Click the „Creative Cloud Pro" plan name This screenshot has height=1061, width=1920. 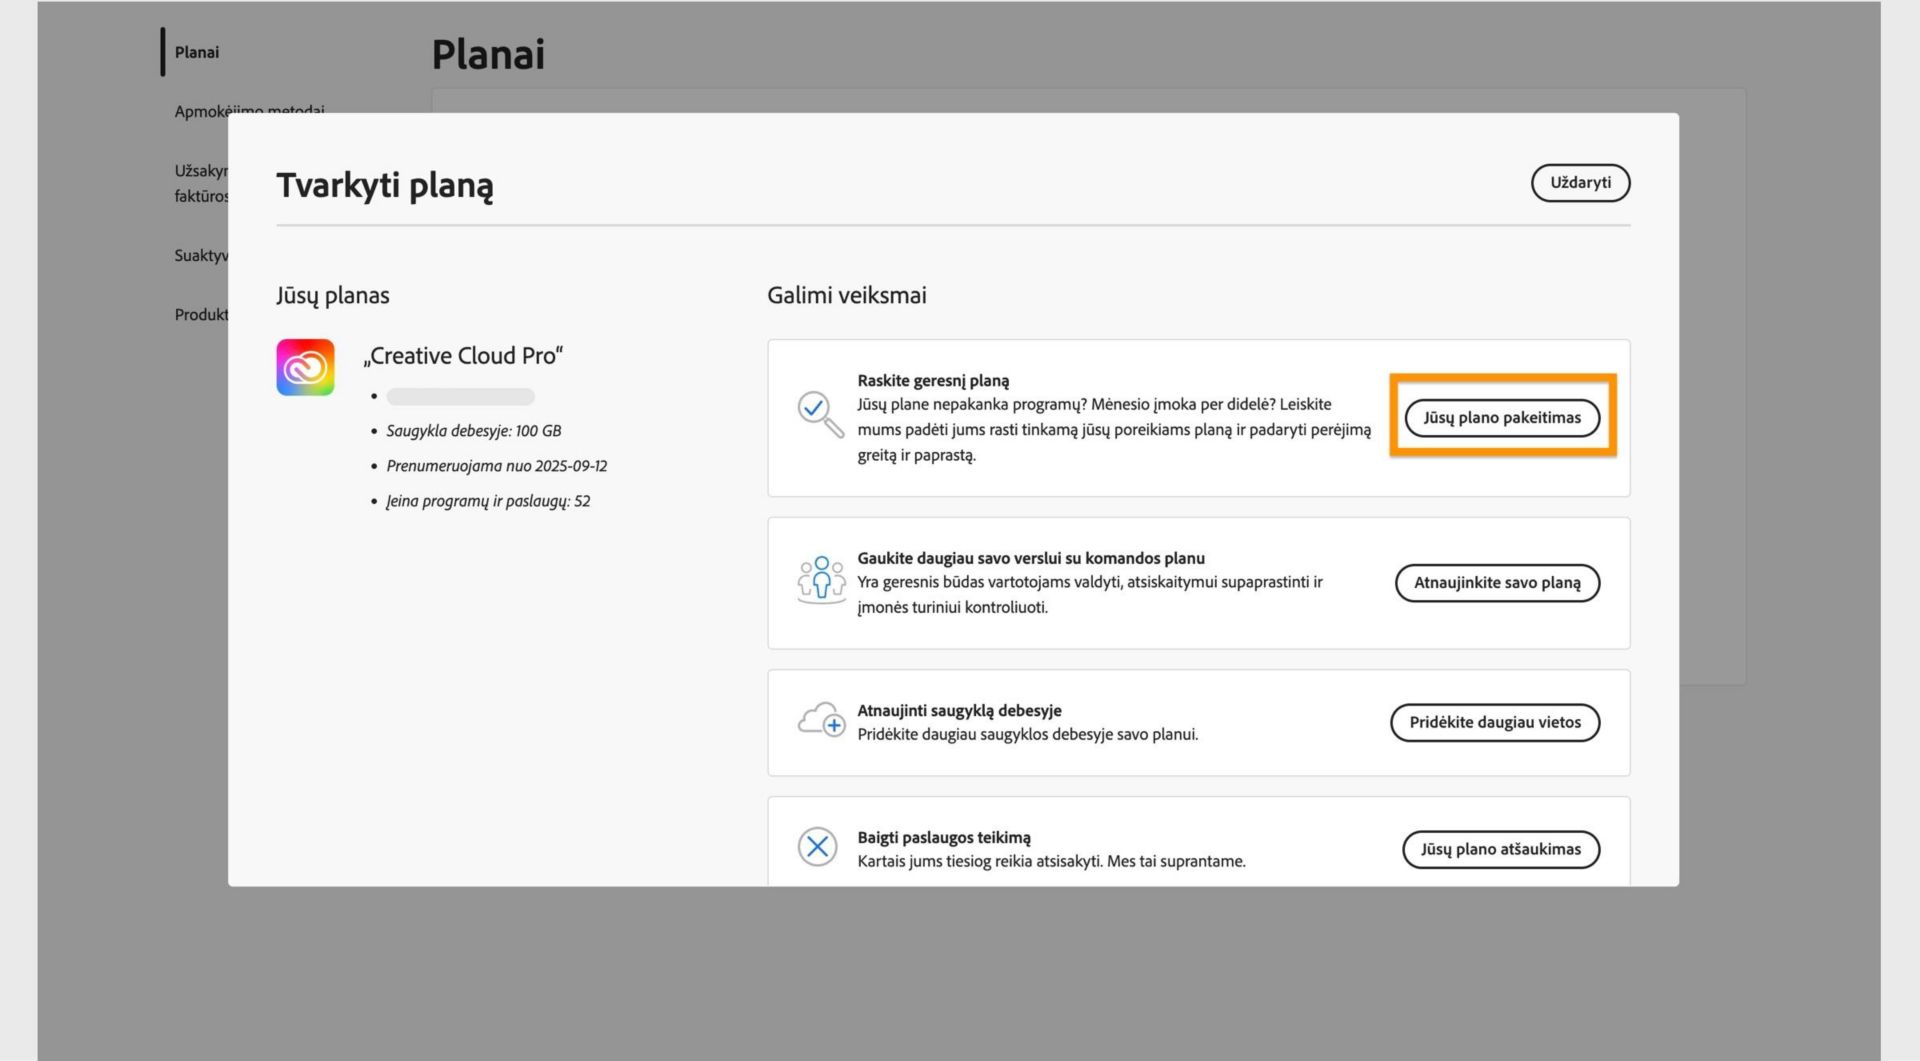(463, 356)
